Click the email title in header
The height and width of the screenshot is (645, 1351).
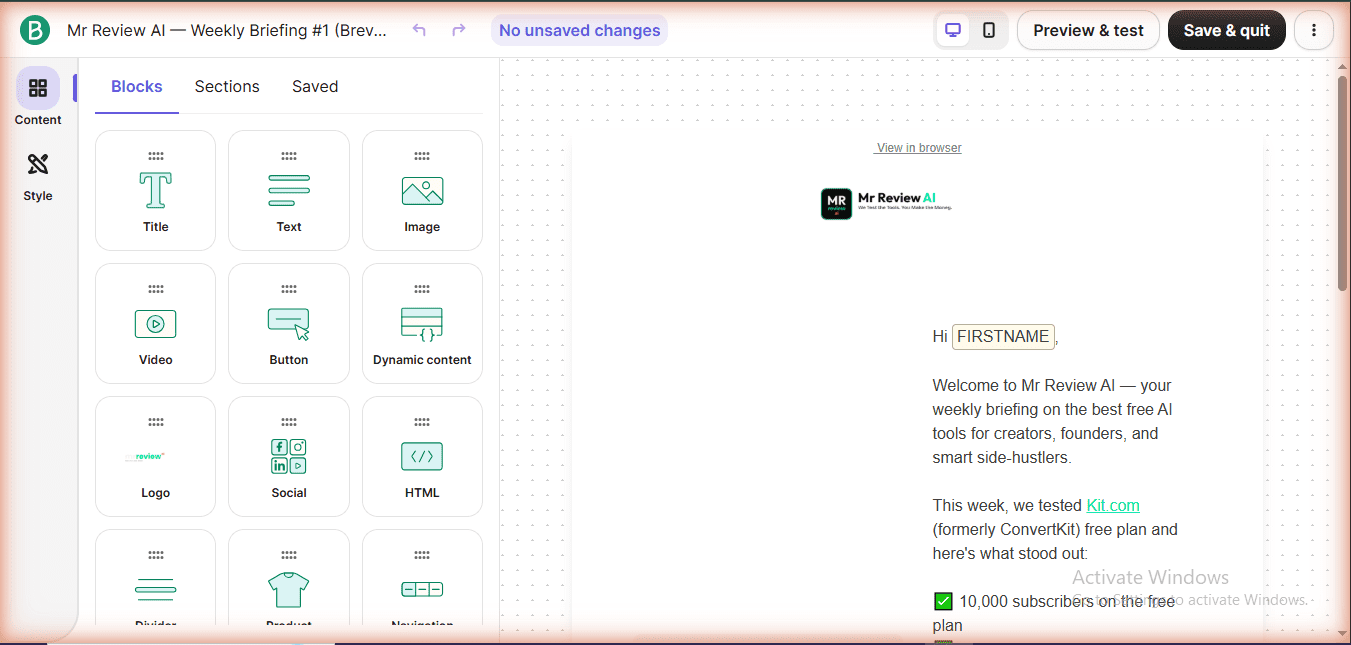(x=227, y=30)
